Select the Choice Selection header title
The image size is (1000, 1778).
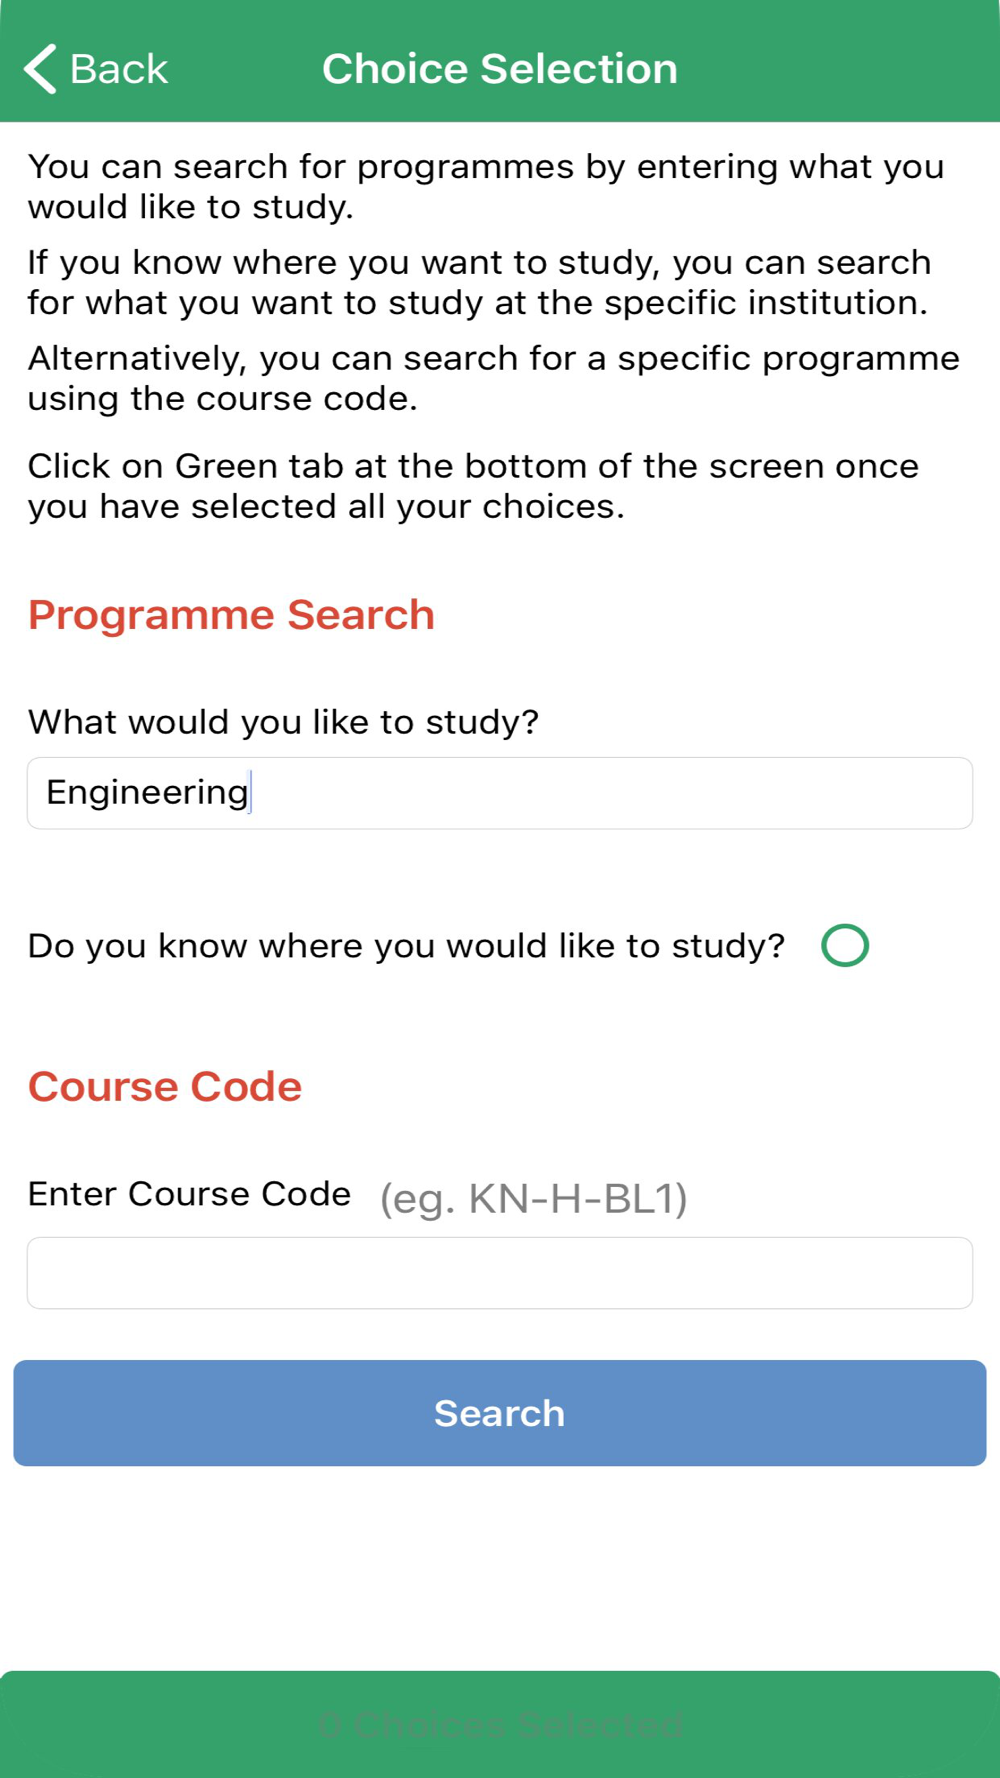point(500,69)
